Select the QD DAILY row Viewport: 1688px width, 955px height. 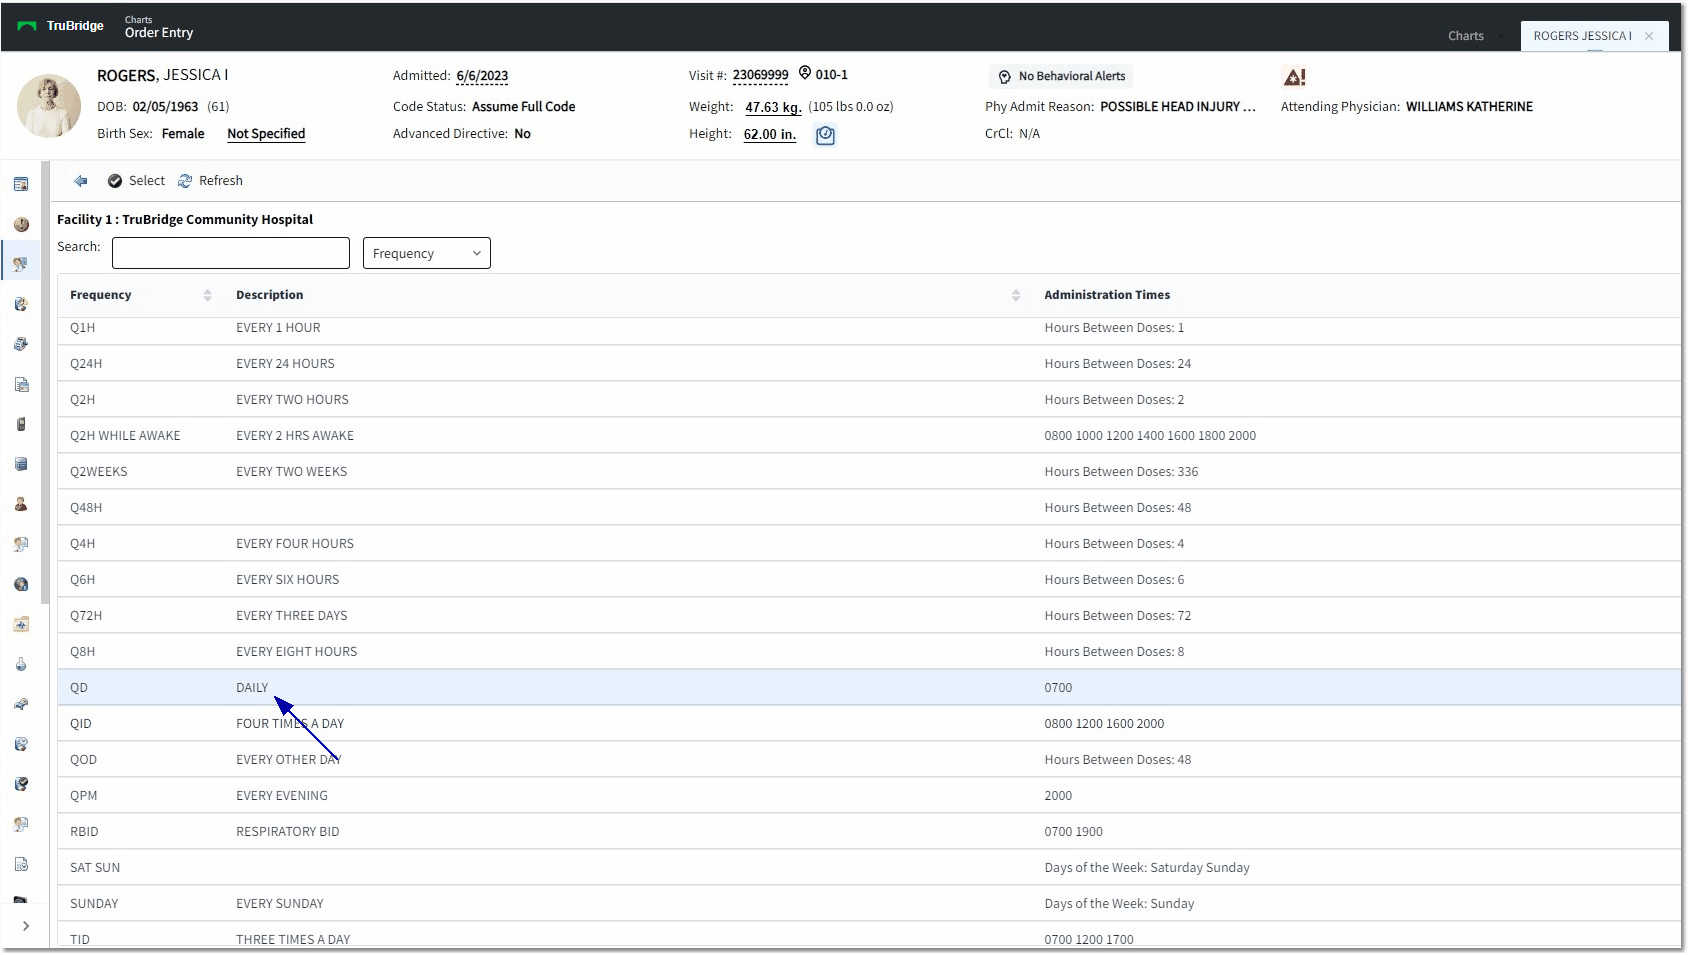pos(869,687)
